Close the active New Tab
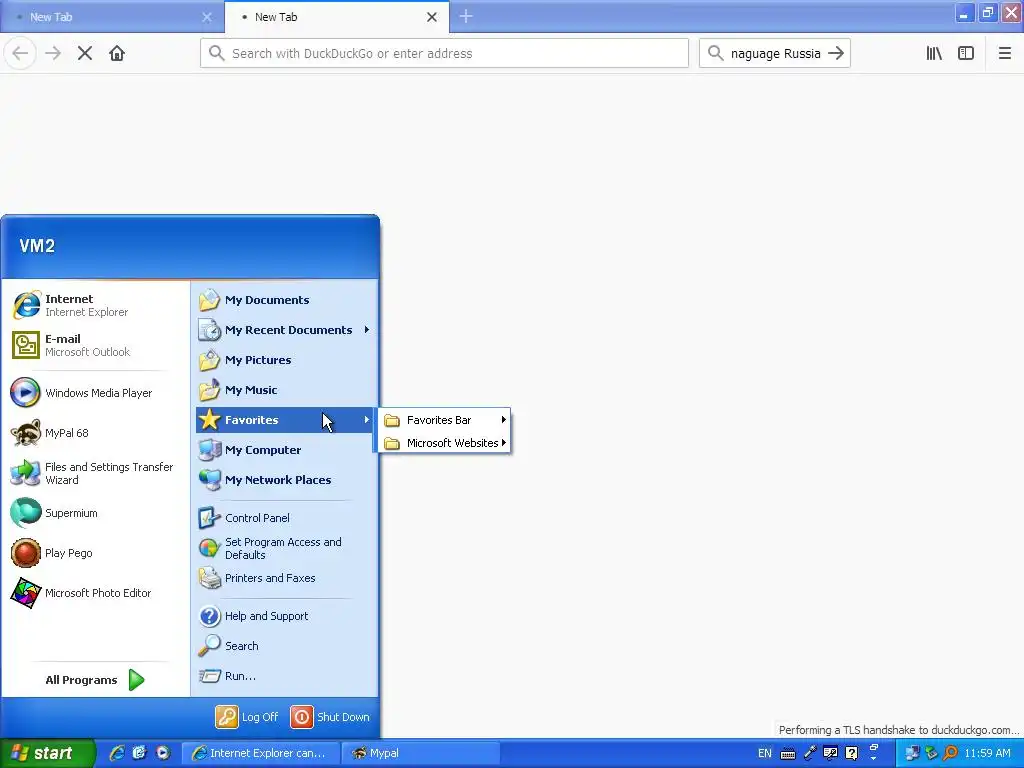The height and width of the screenshot is (768, 1024). coord(432,17)
